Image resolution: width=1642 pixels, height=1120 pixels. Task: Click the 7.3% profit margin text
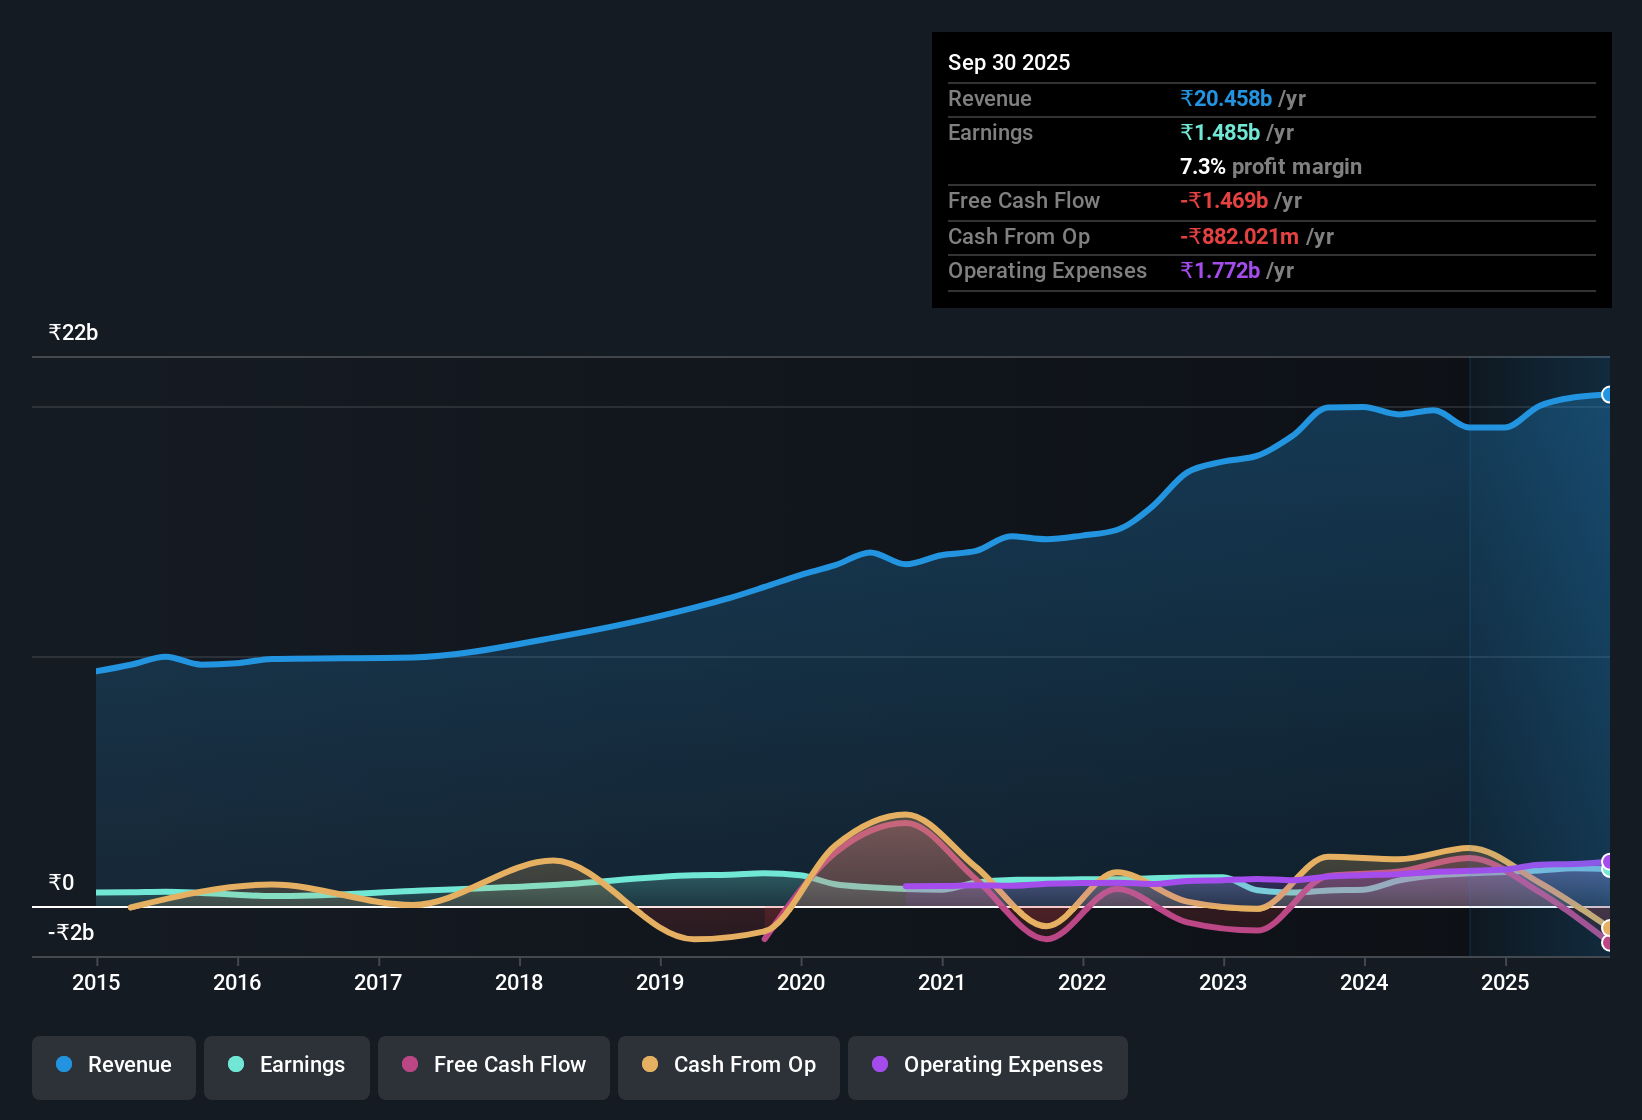pyautogui.click(x=1271, y=167)
